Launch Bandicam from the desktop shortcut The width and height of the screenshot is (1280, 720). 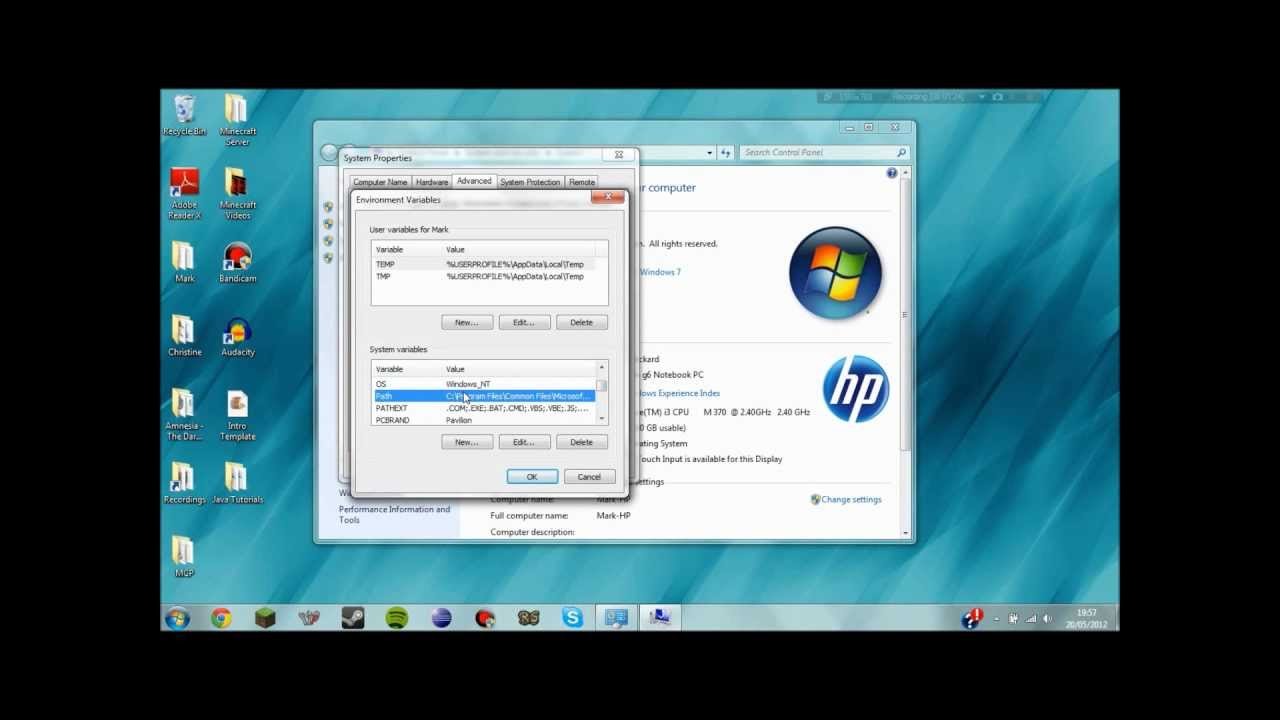[237, 262]
